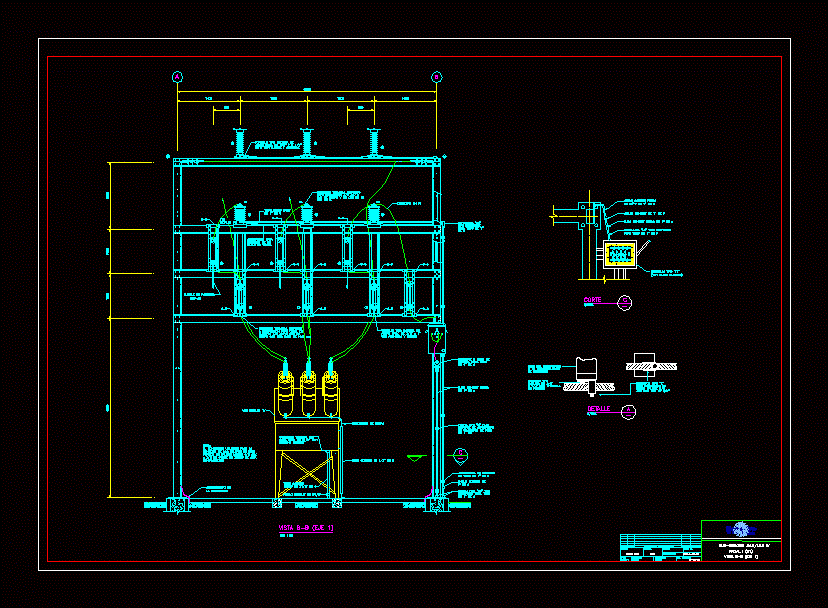This screenshot has height=608, width=828.
Task: Select the left white detail component in DETALLE
Action: (x=587, y=377)
